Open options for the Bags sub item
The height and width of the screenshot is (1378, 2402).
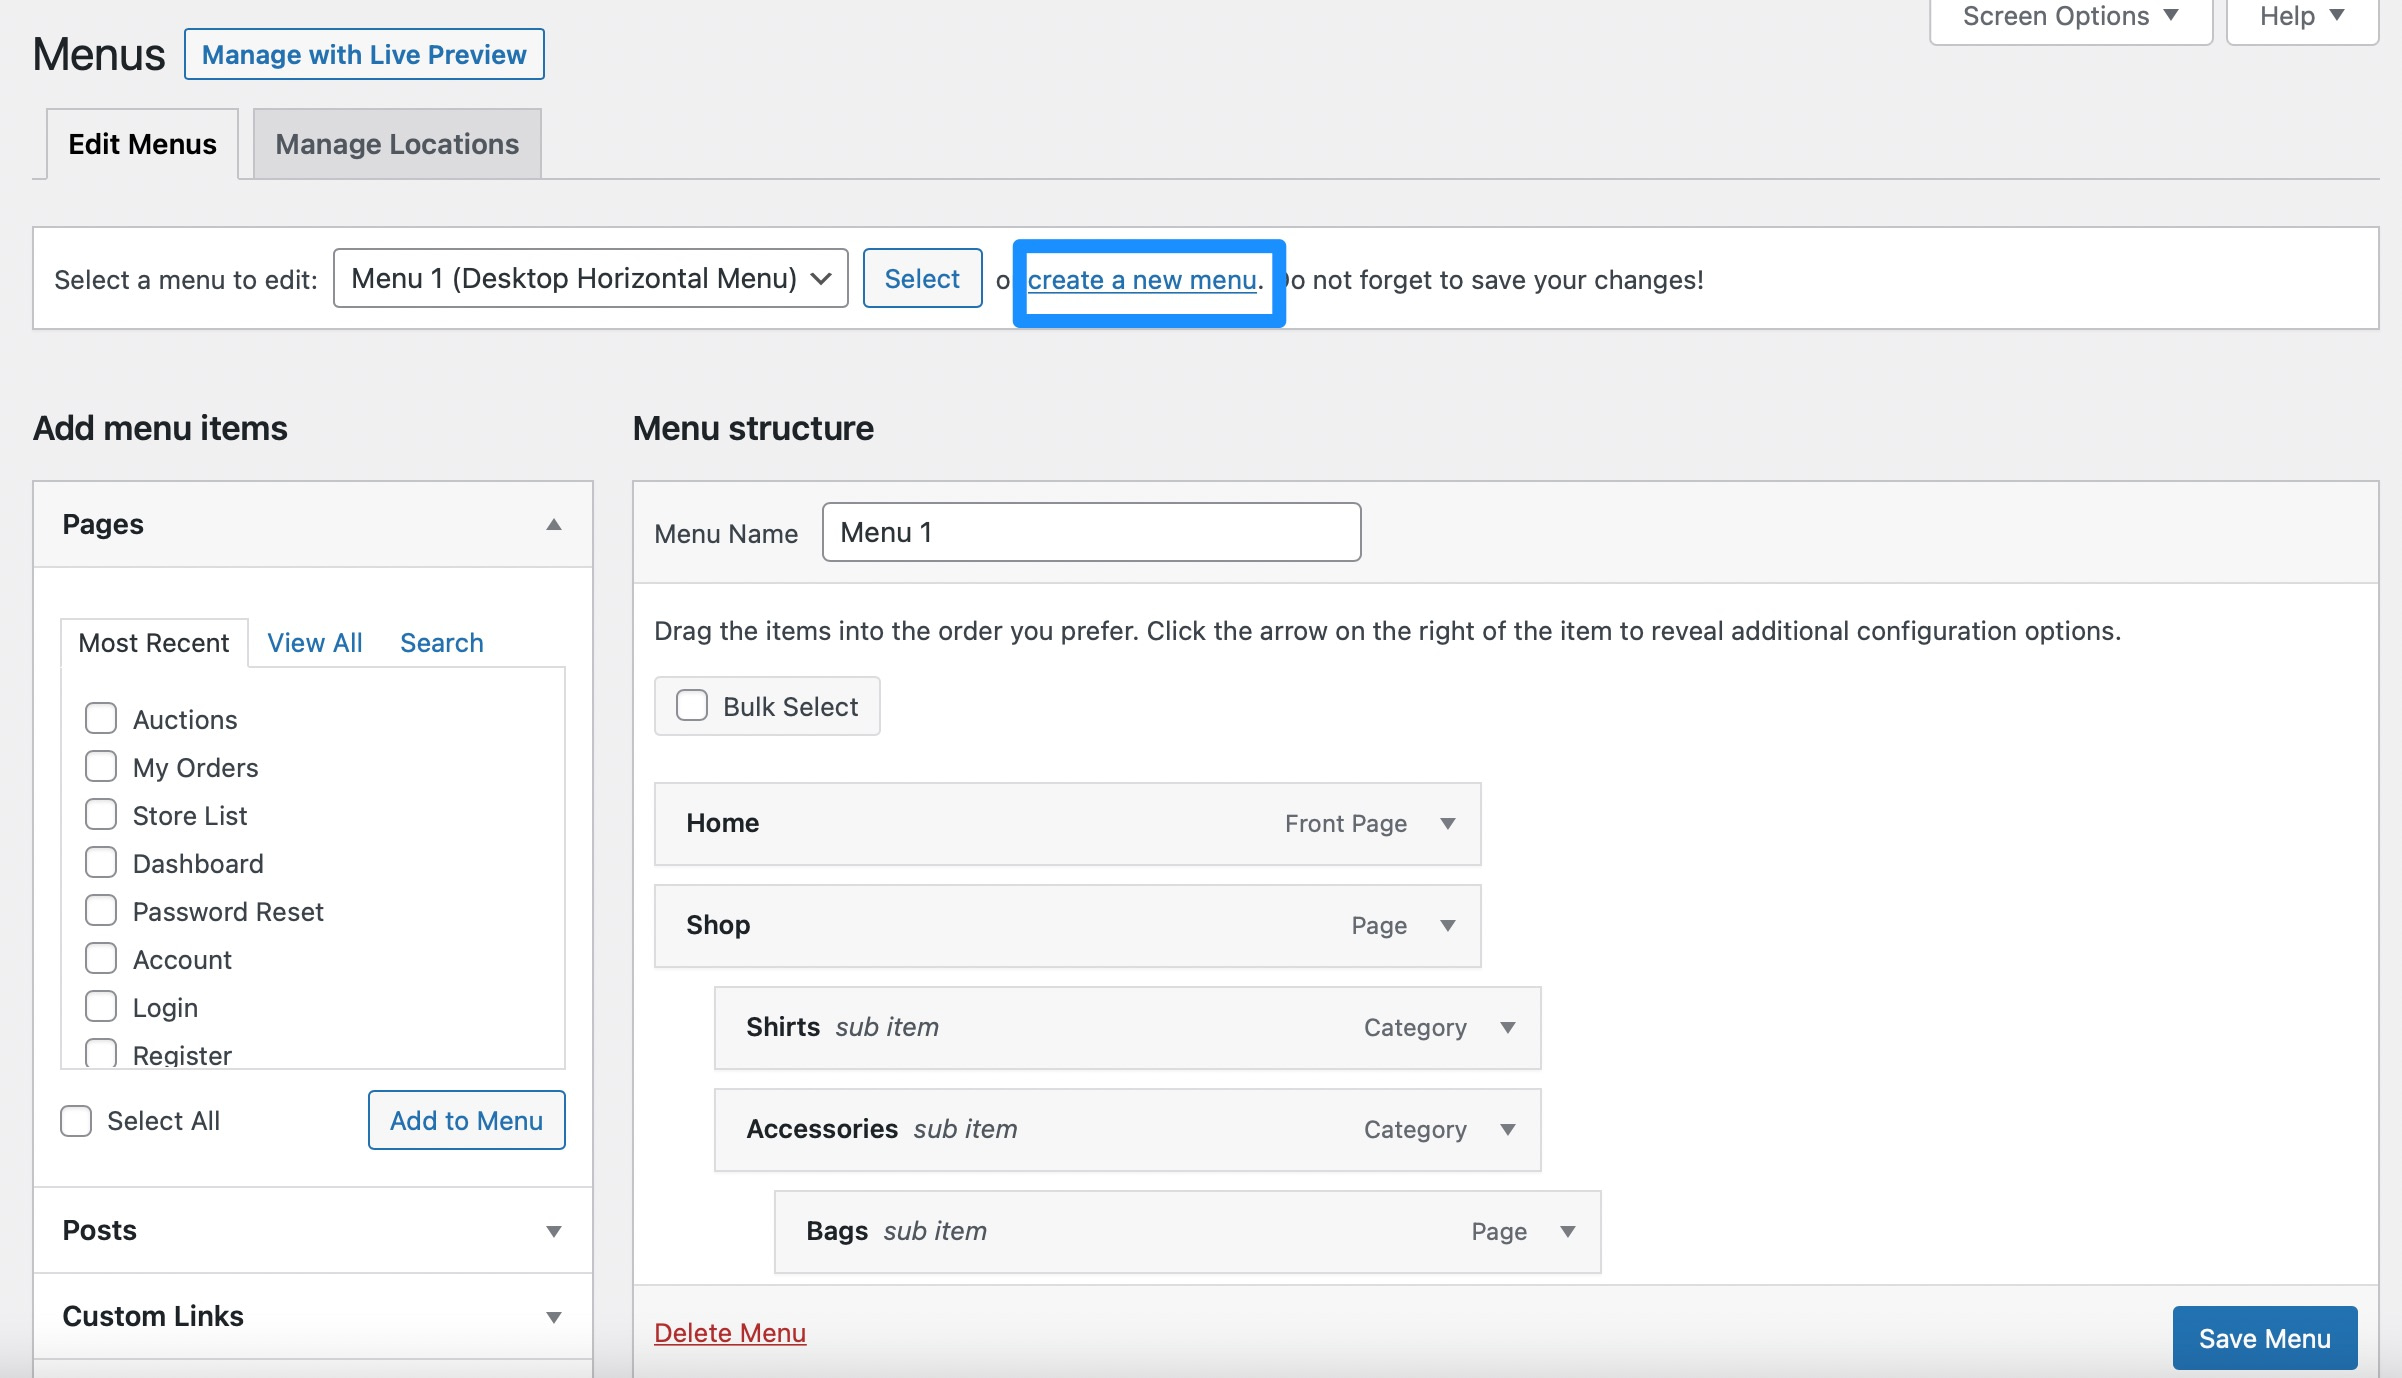coord(1566,1231)
